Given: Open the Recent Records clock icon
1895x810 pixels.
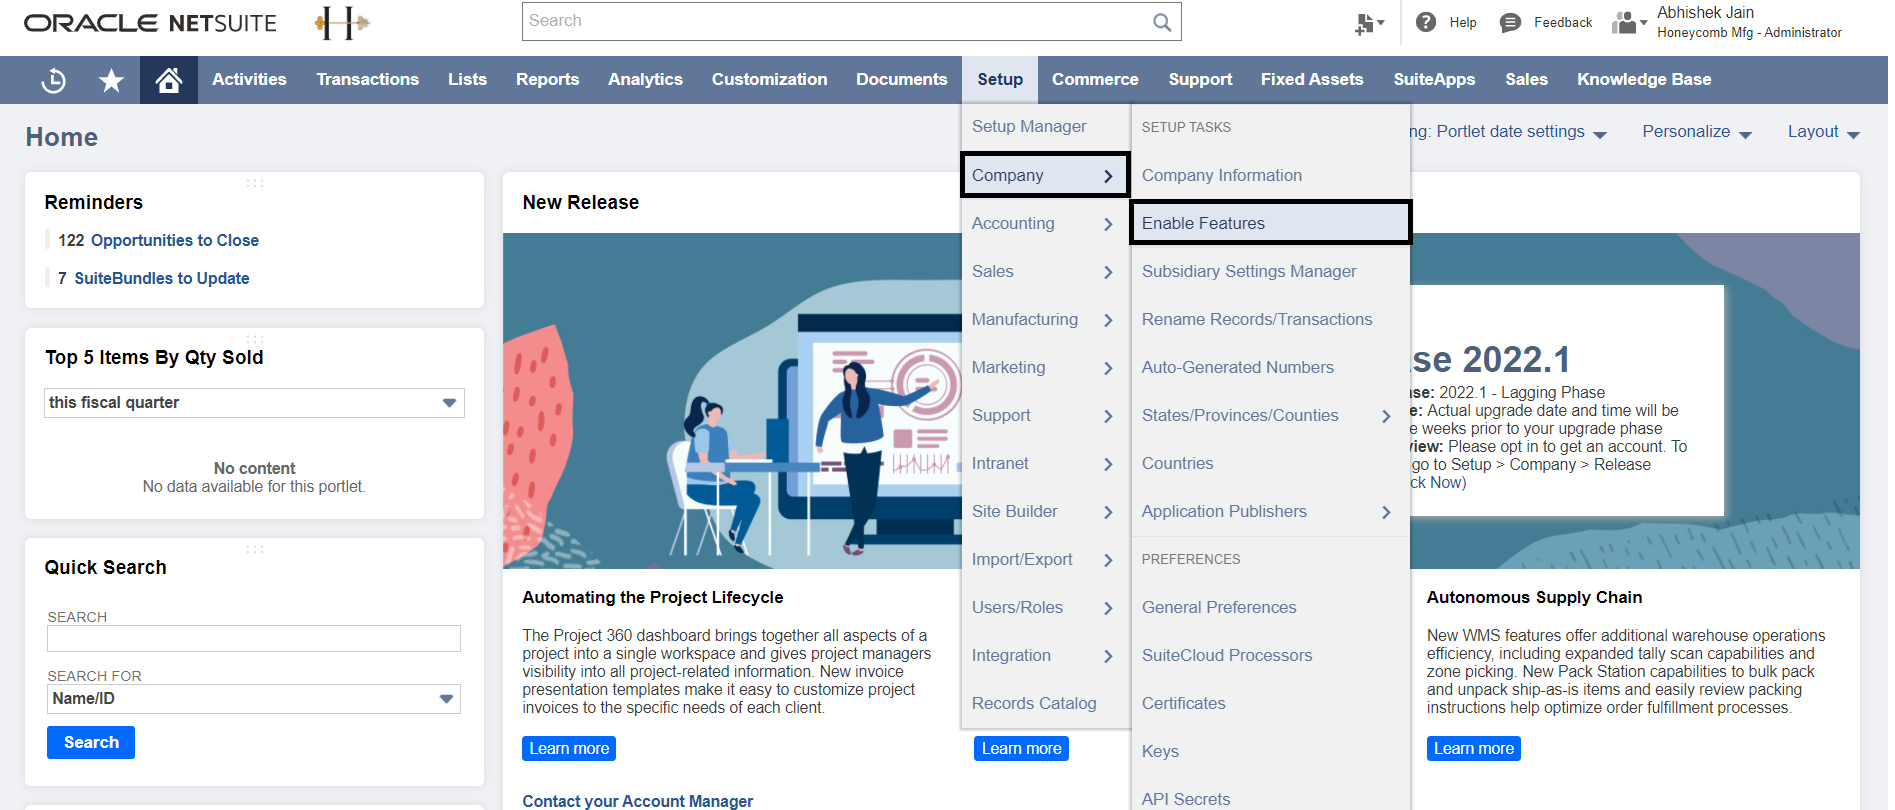Looking at the screenshot, I should pos(54,80).
